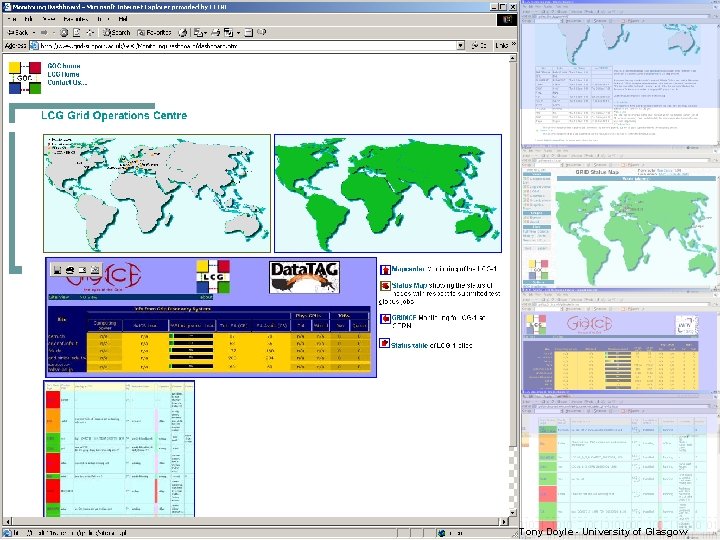720x540 pixels.
Task: Click the Internet zone icon in the status bar
Action: pos(441,533)
